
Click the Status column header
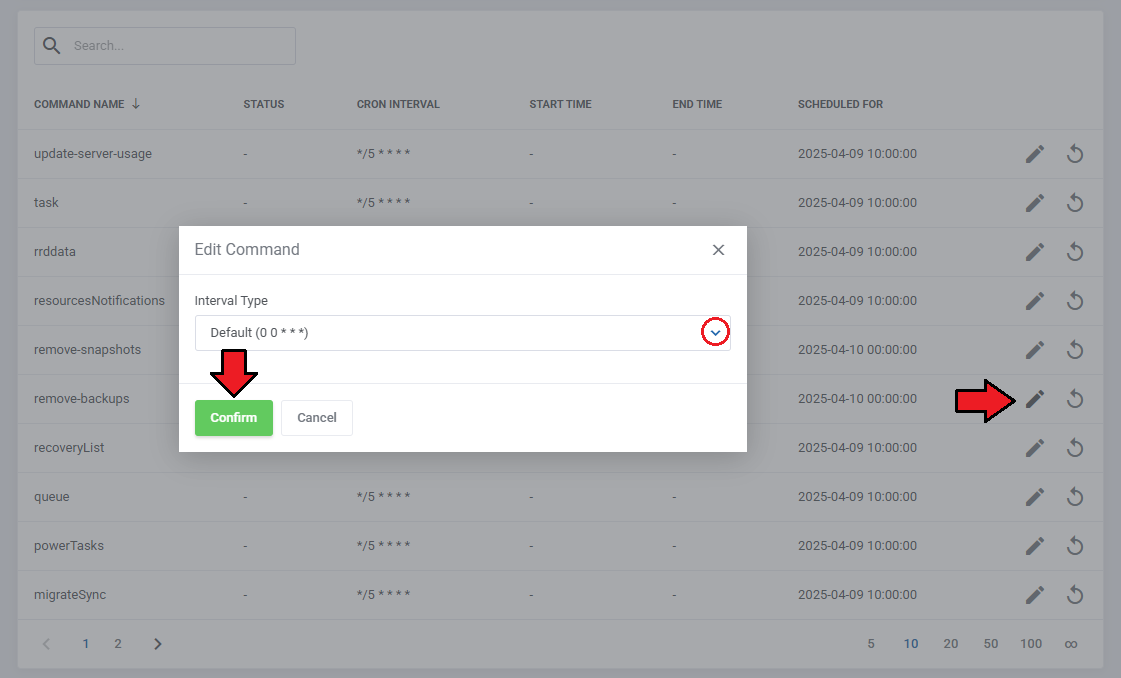[264, 104]
